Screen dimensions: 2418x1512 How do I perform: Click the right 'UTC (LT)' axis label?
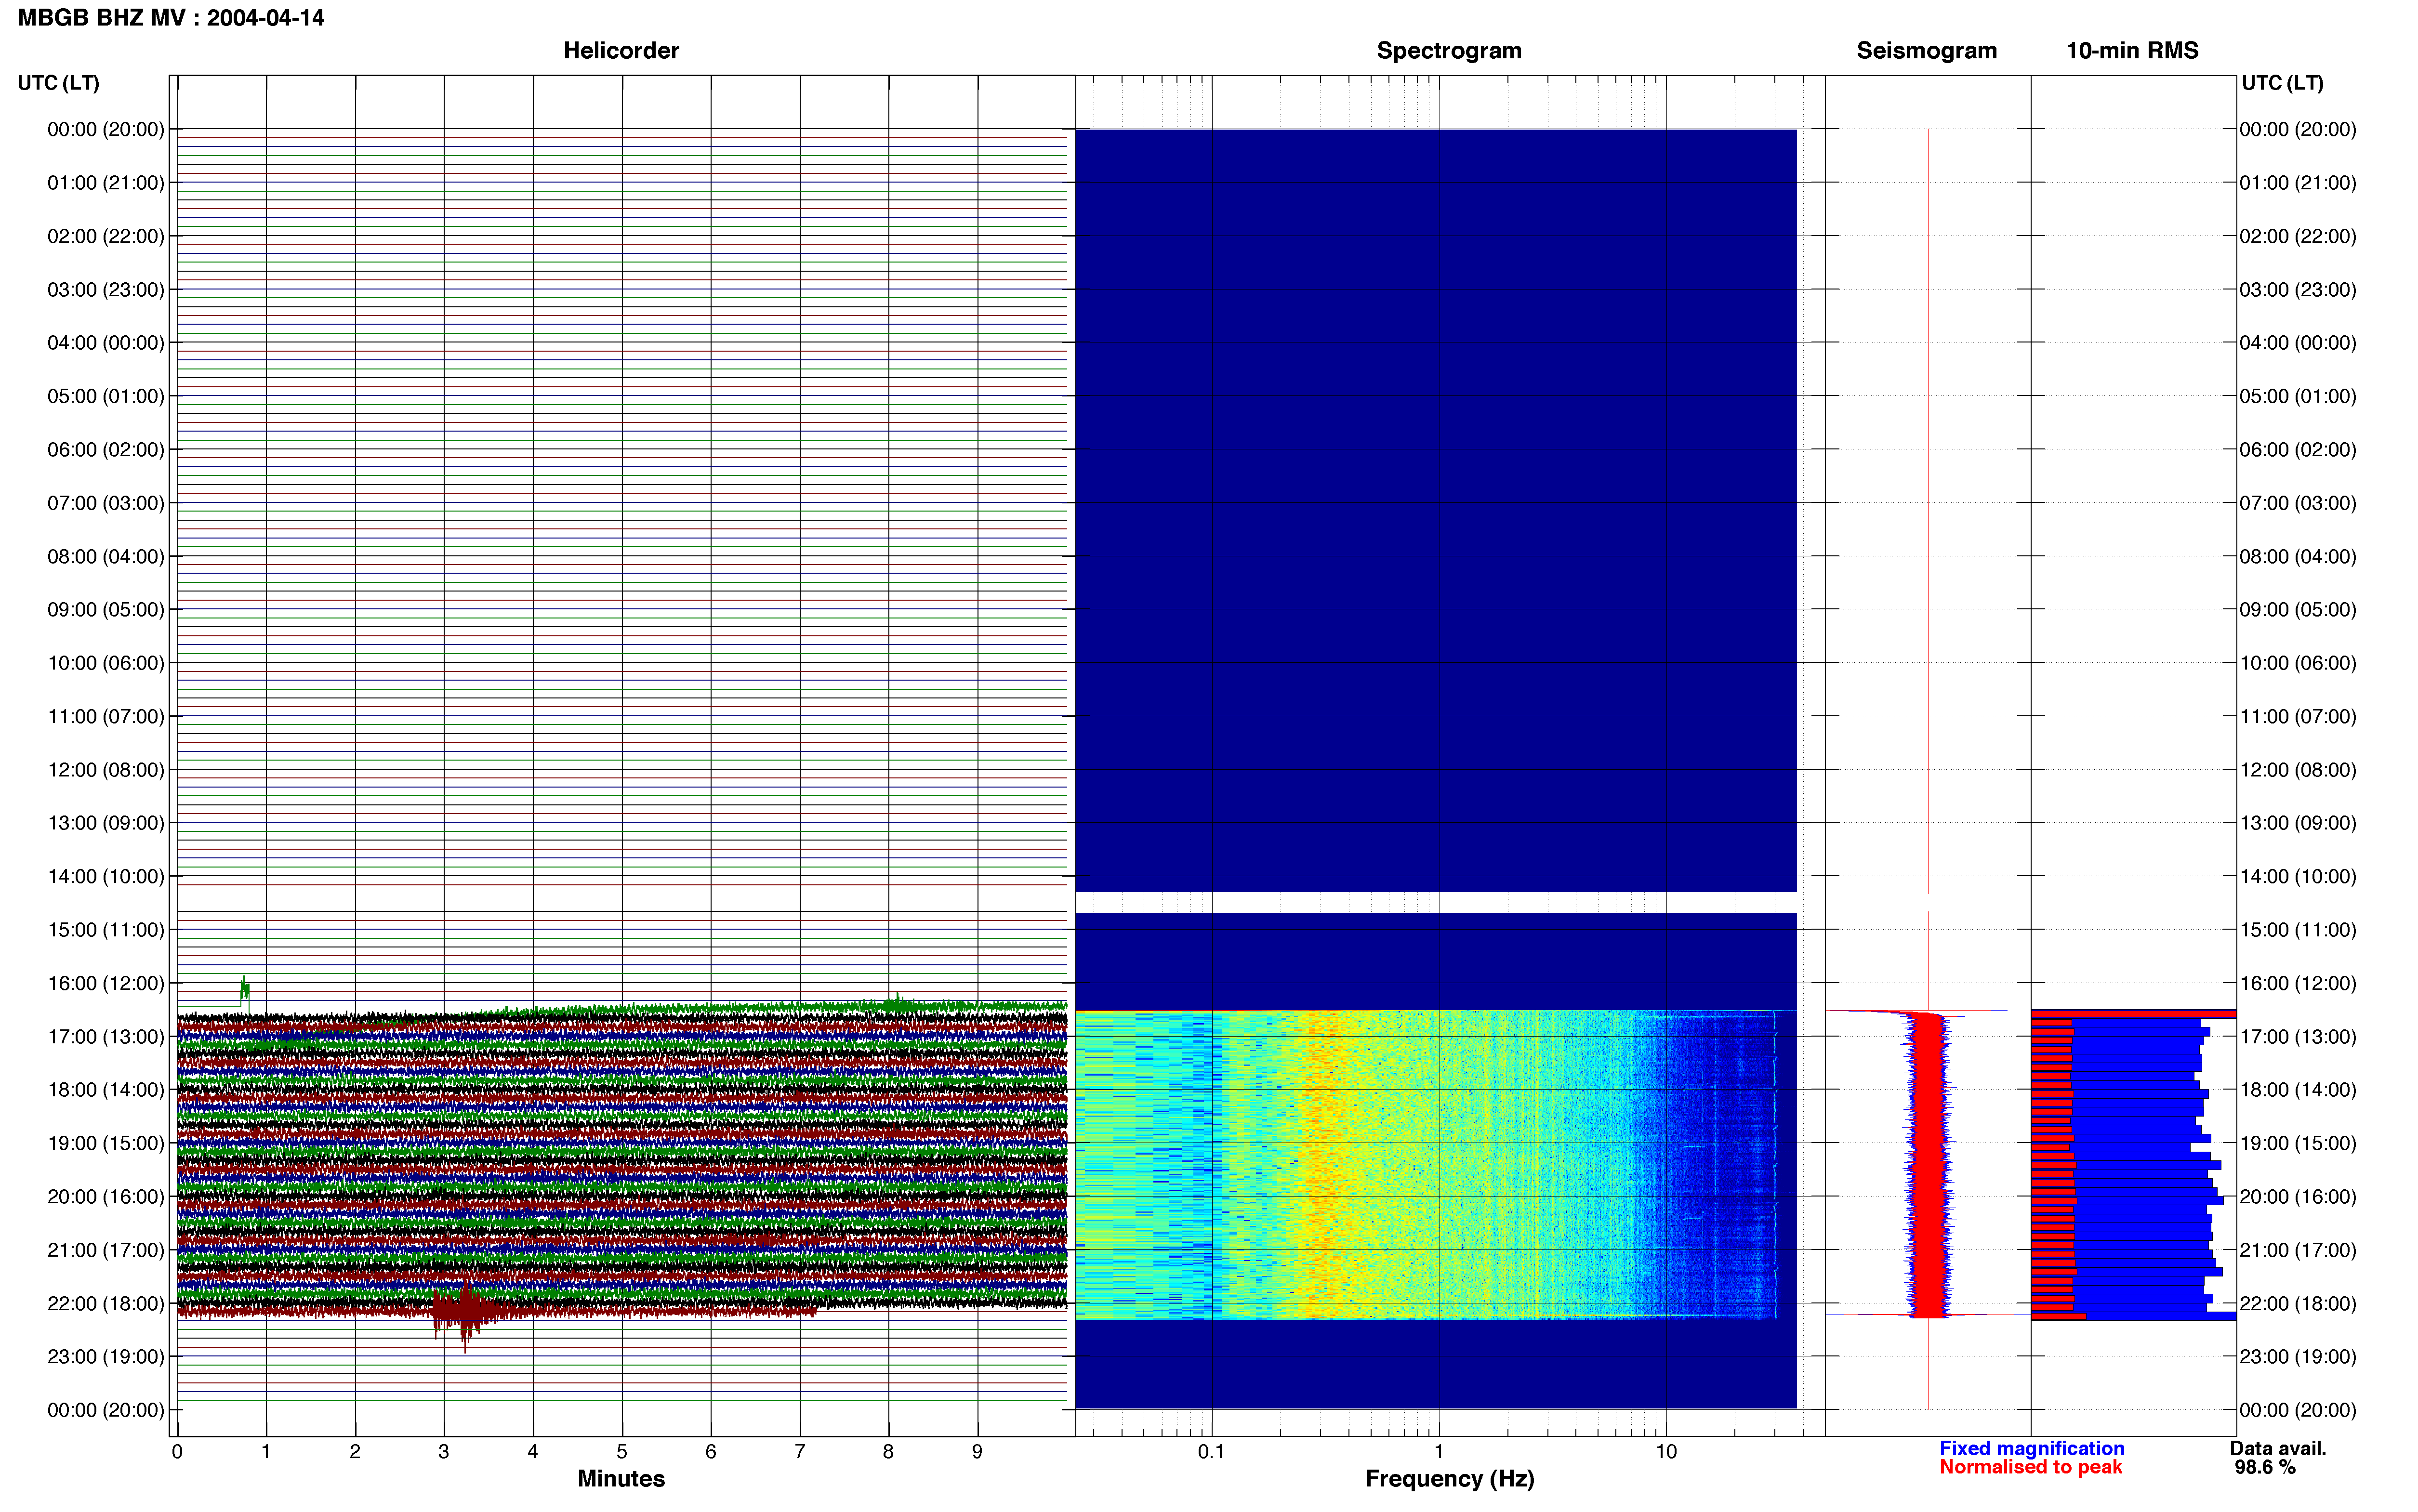pos(2282,83)
